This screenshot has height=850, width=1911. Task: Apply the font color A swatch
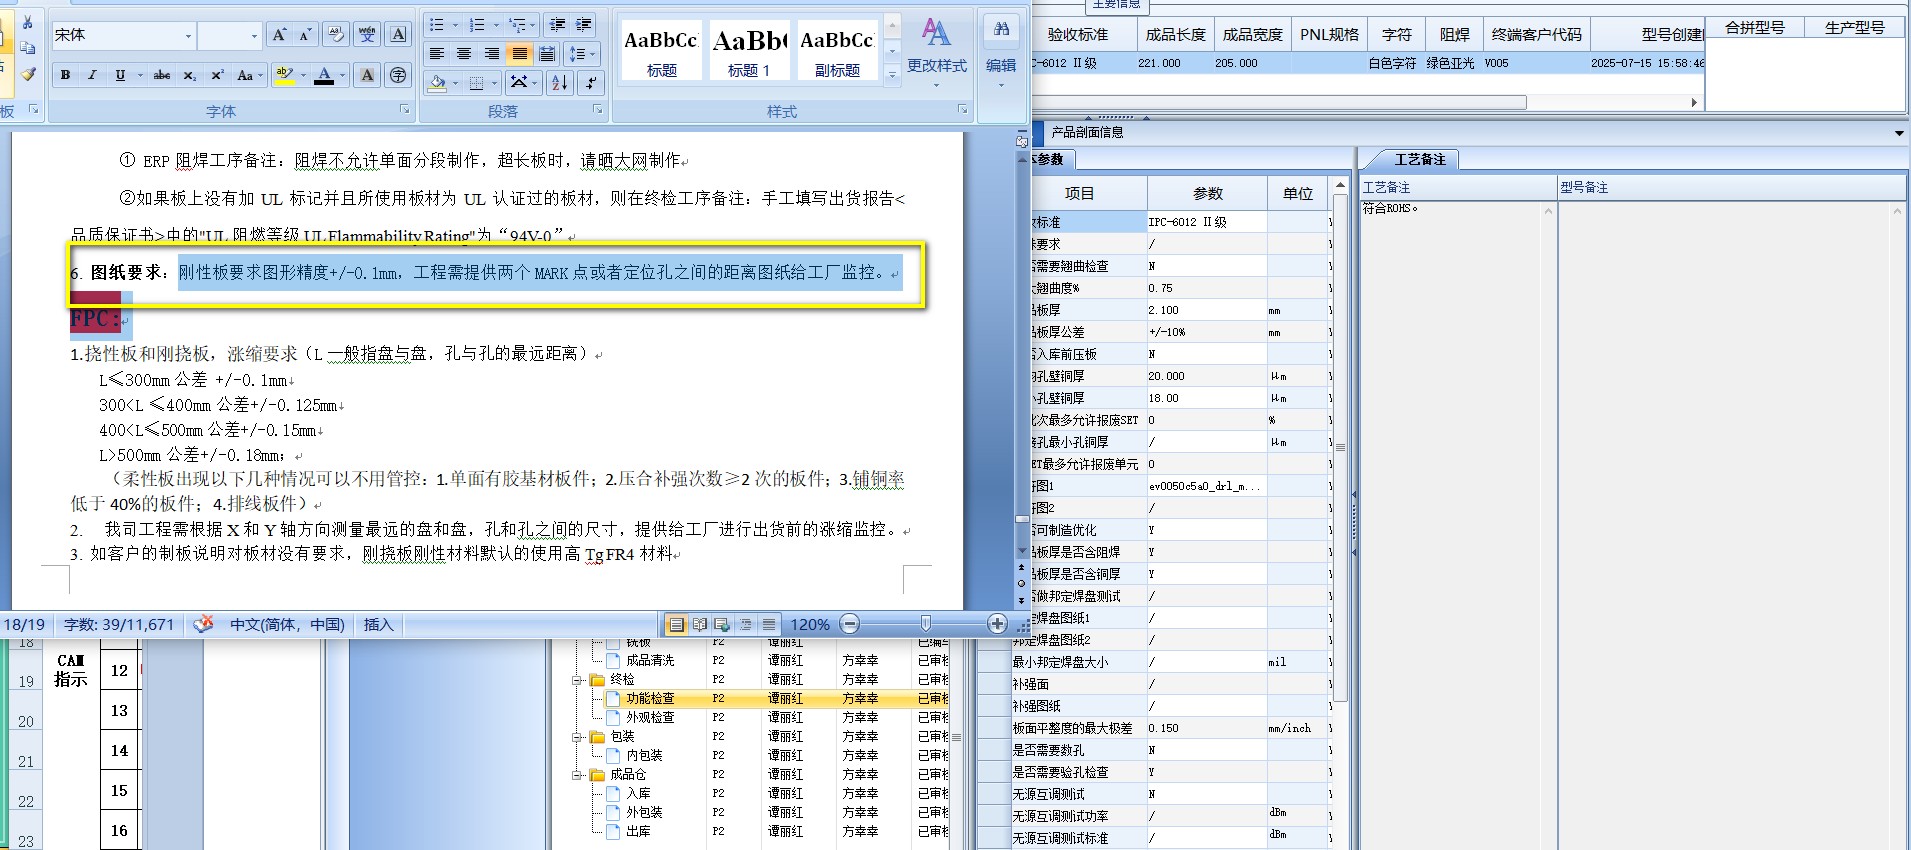point(324,75)
